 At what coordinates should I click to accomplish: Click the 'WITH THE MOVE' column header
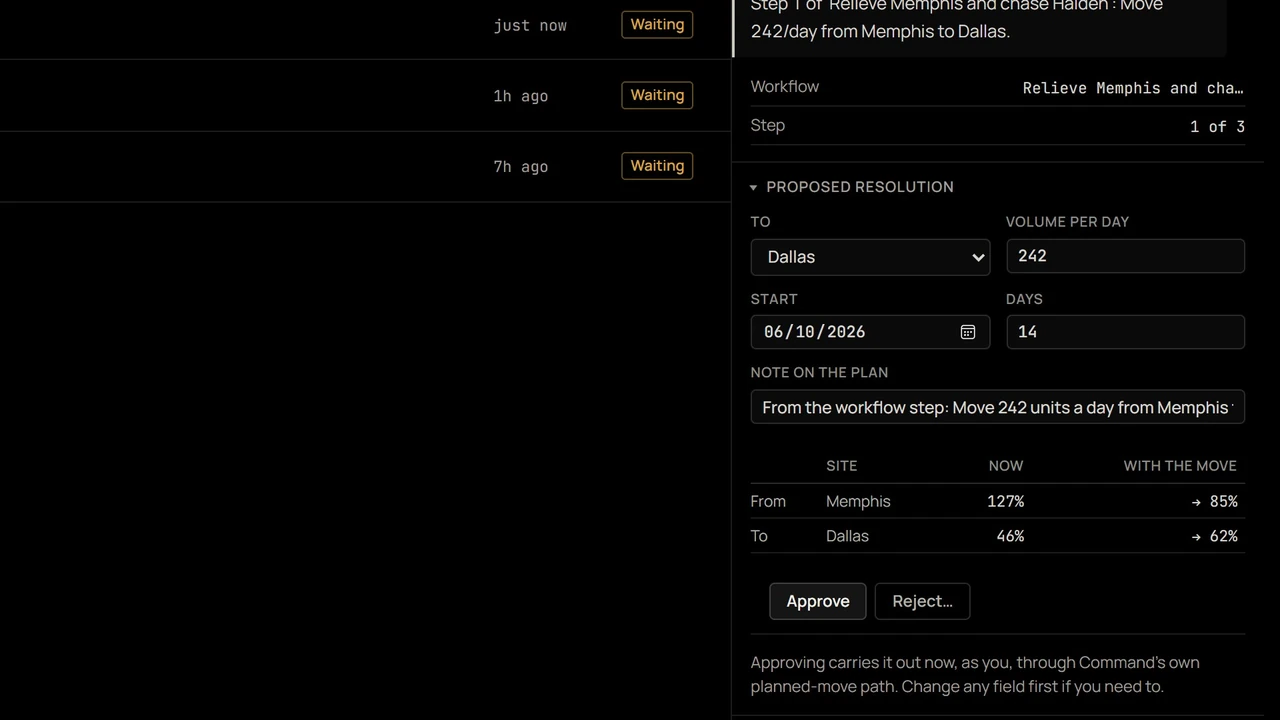[1180, 466]
